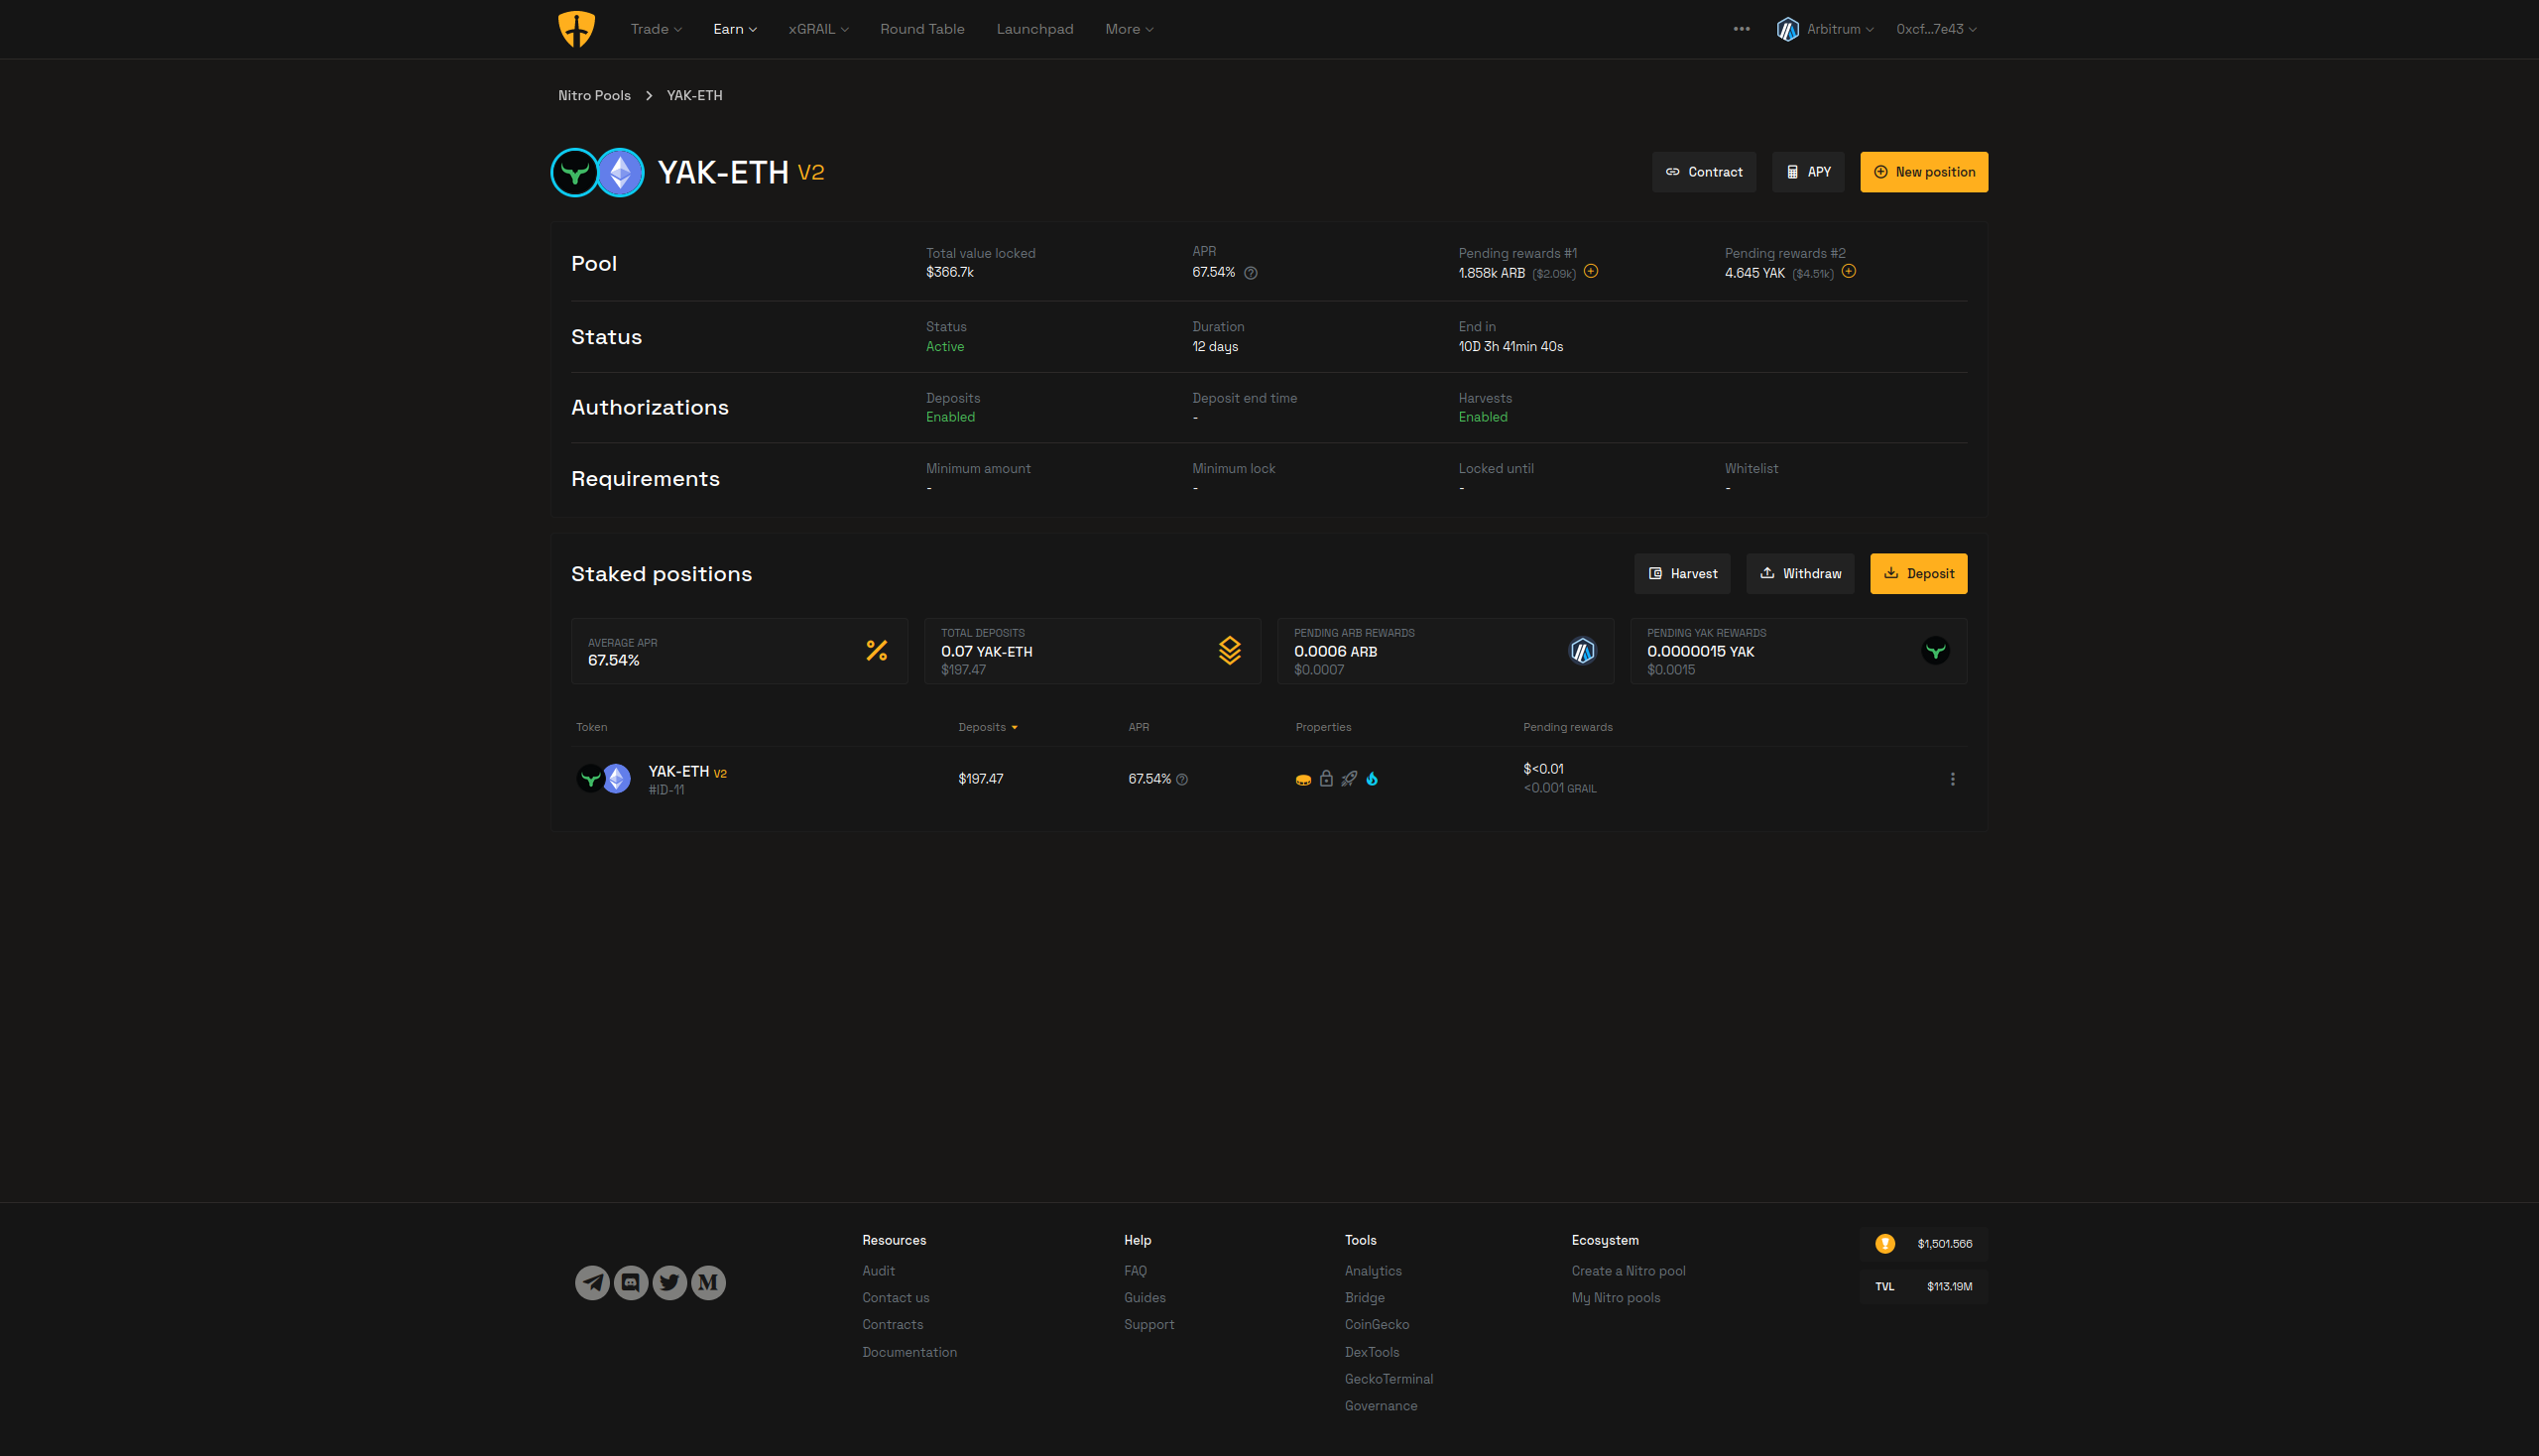Open the Bridge footer link
The height and width of the screenshot is (1456, 2539).
click(x=1364, y=1298)
